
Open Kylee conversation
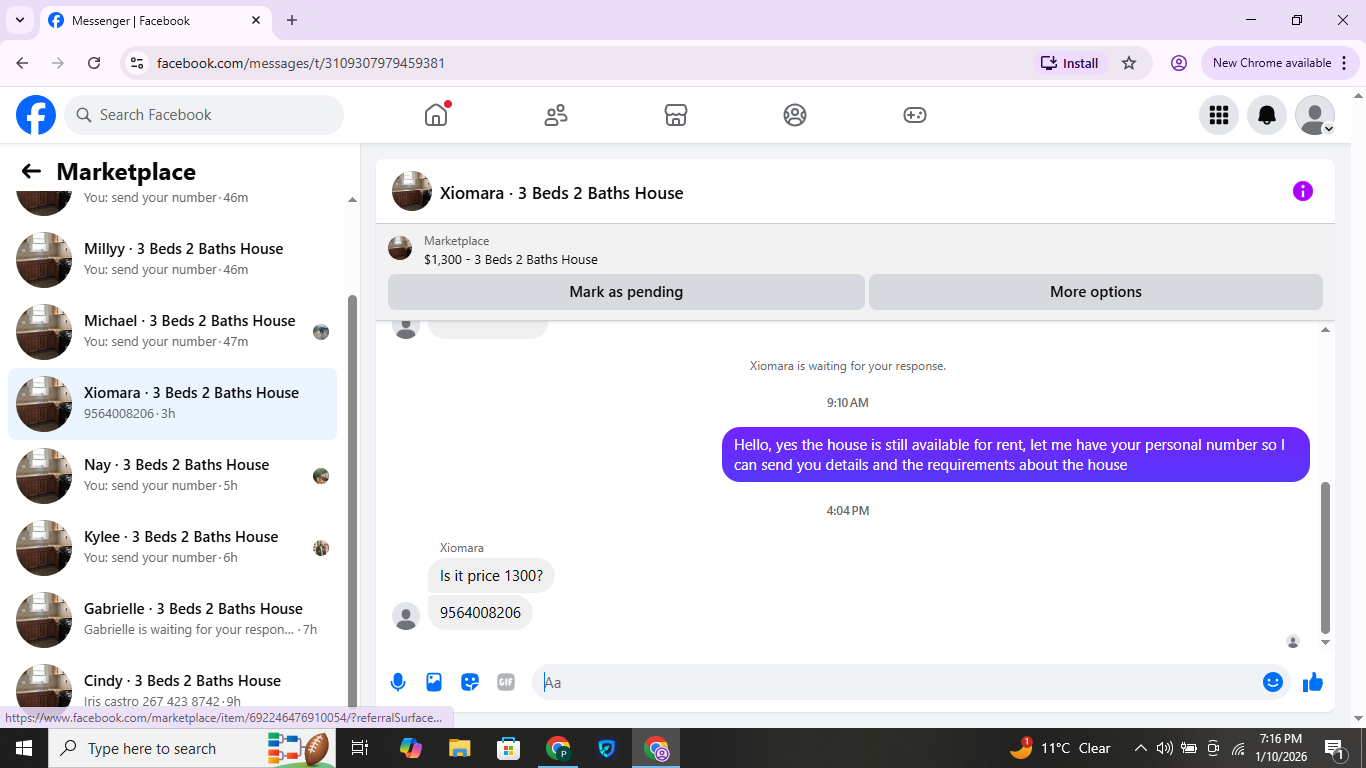[x=172, y=547]
